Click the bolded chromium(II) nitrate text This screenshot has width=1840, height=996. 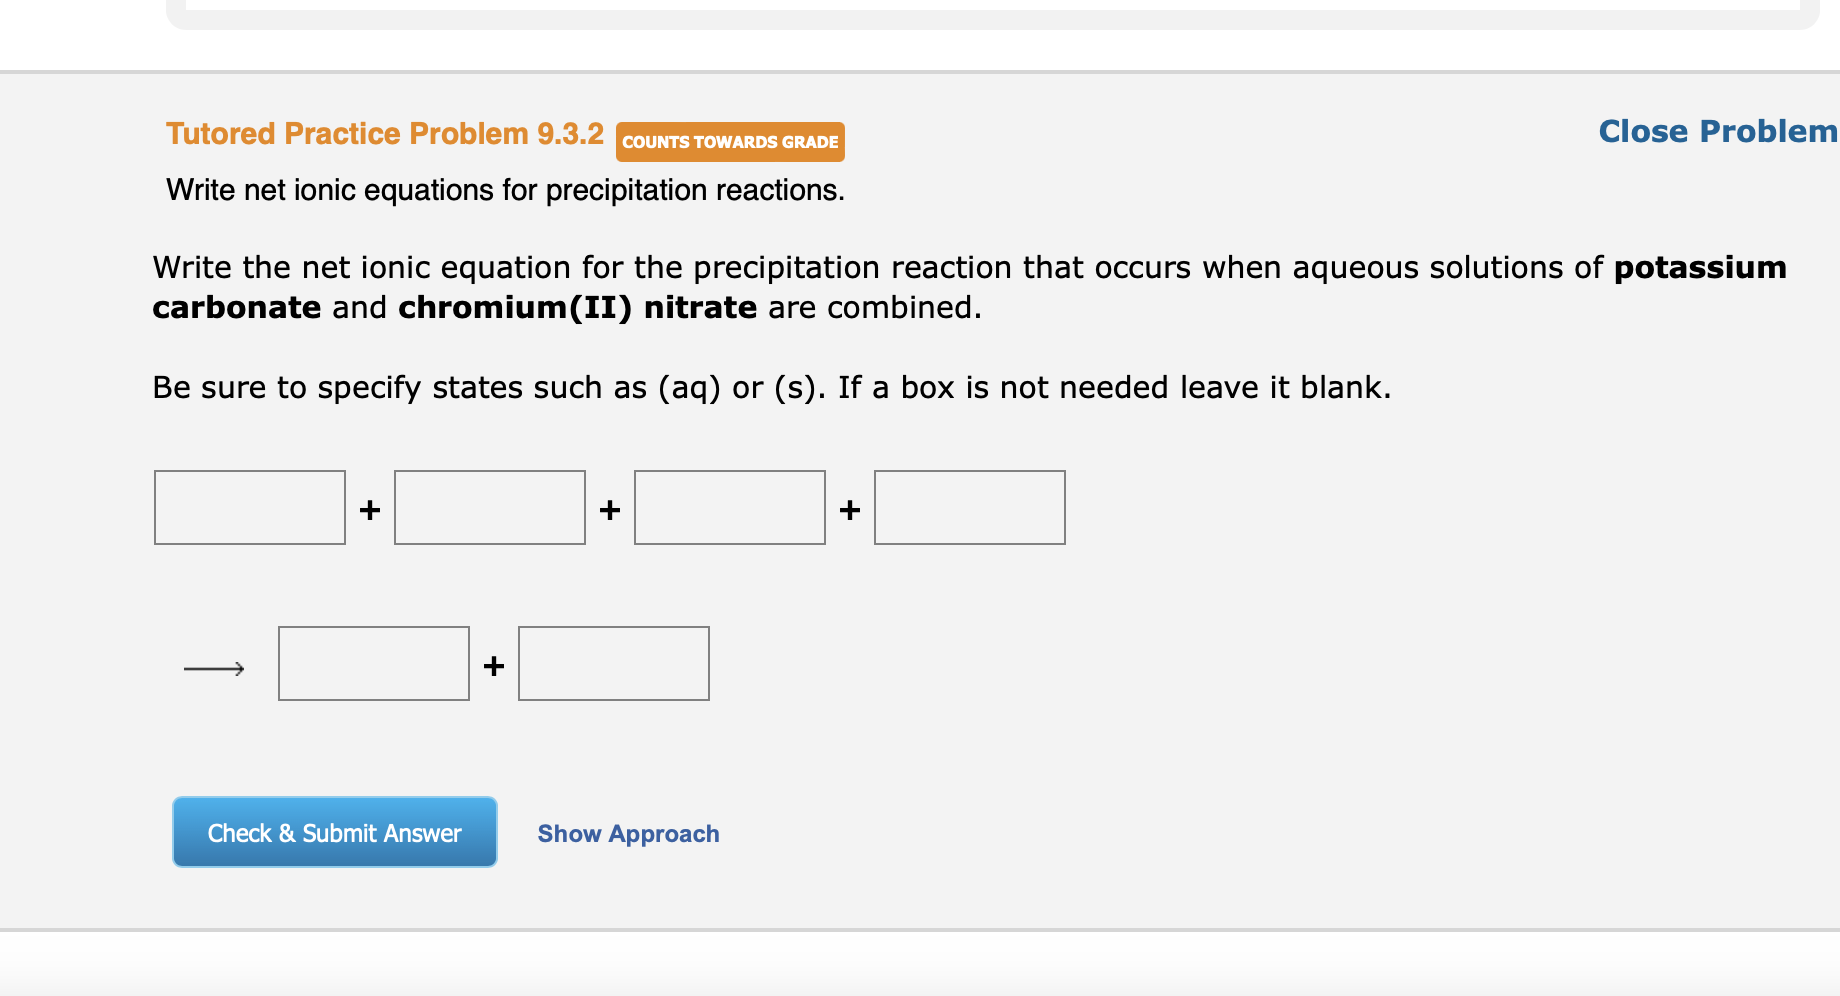coord(576,307)
